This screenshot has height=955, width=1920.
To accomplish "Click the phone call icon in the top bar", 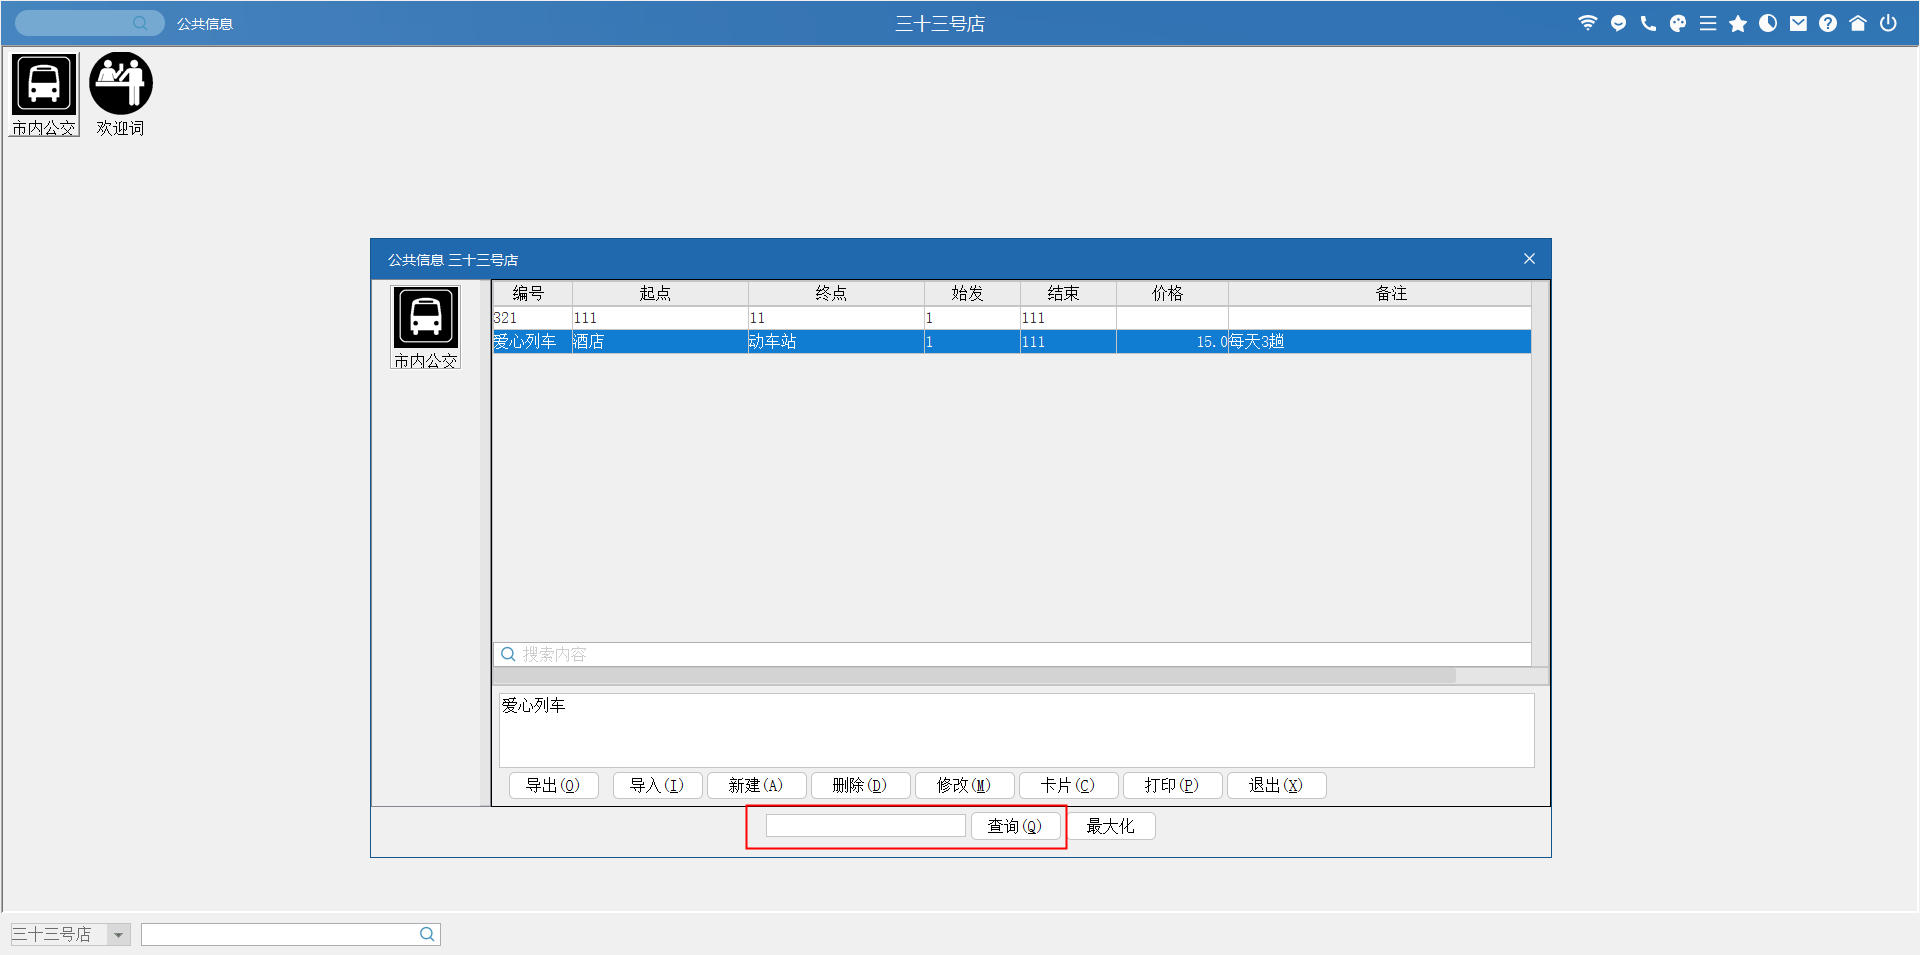I will pos(1648,23).
